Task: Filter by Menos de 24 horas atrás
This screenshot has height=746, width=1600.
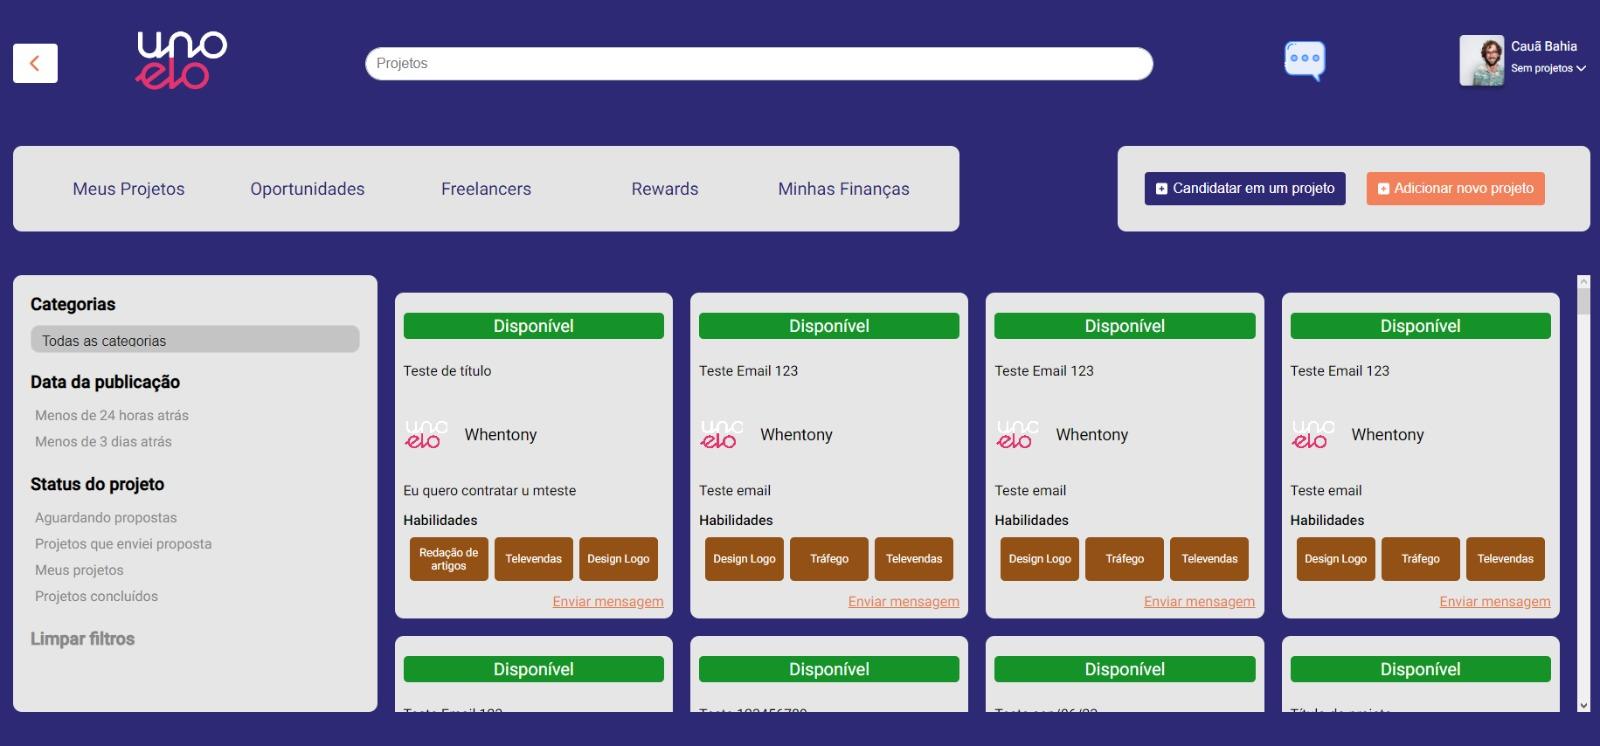Action: 112,415
